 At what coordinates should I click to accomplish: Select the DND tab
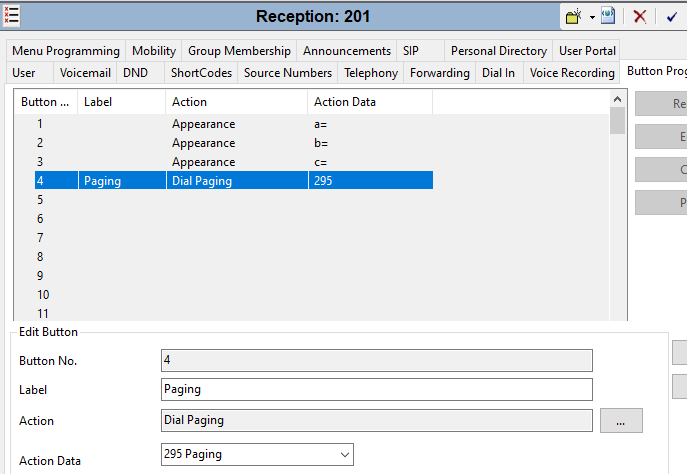140,73
